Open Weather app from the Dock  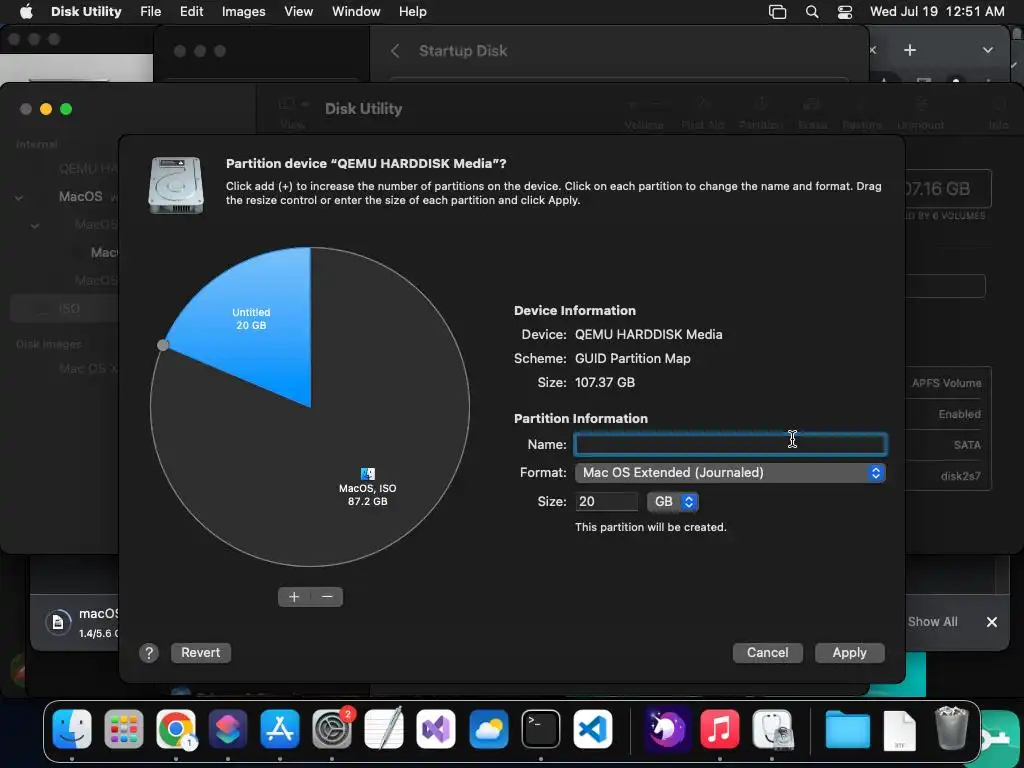[x=488, y=729]
